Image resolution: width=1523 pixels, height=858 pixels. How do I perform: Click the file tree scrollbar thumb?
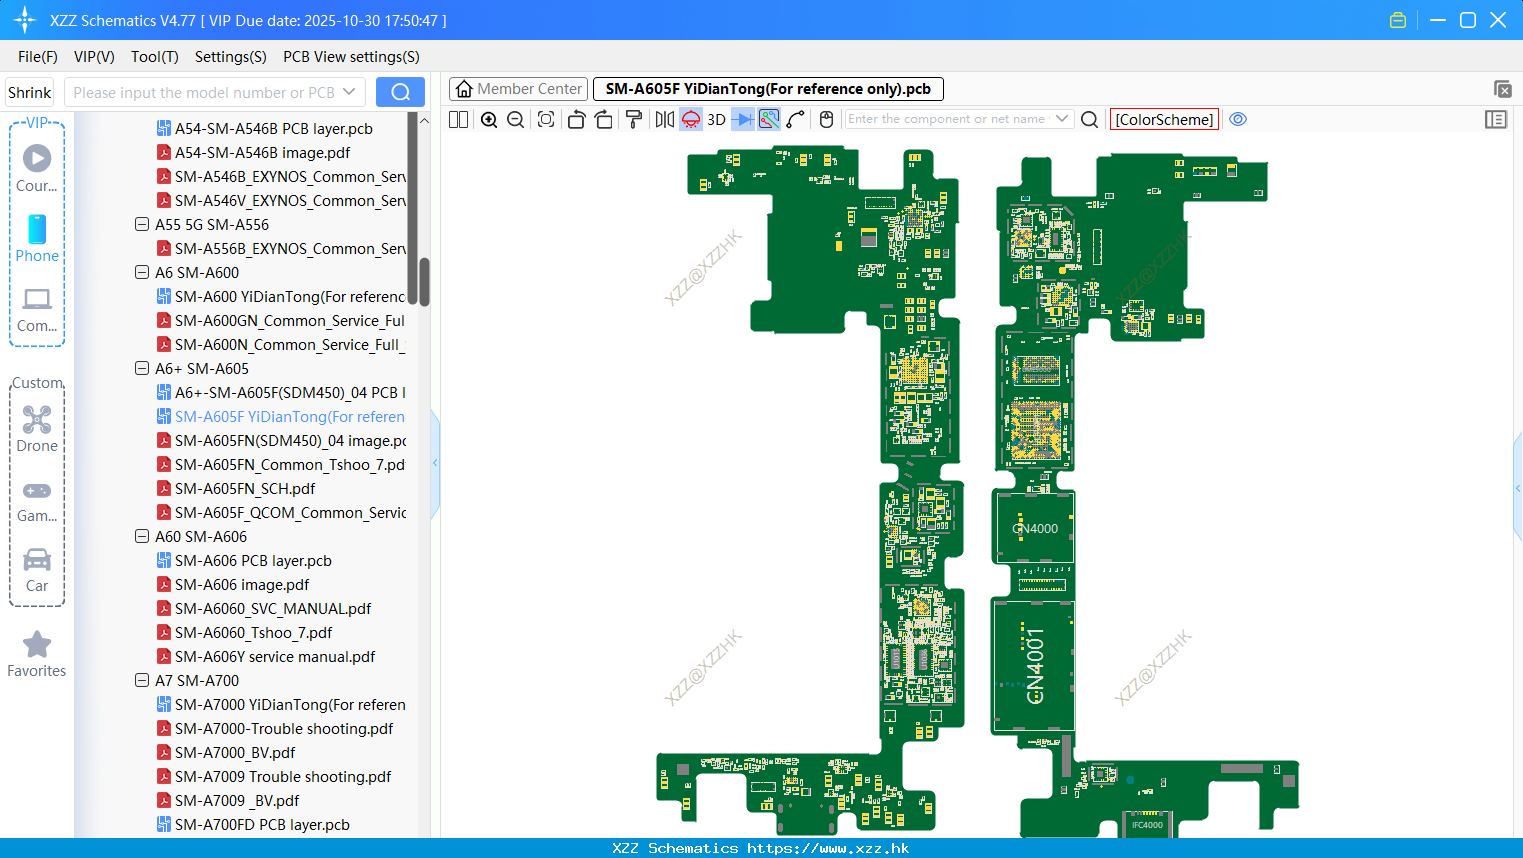[424, 282]
